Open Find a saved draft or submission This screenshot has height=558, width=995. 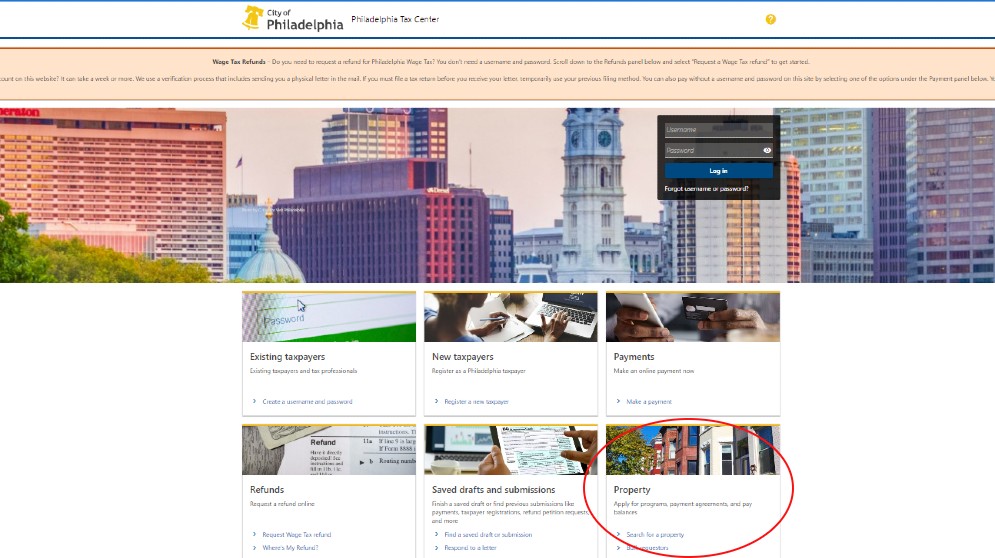tap(488, 535)
